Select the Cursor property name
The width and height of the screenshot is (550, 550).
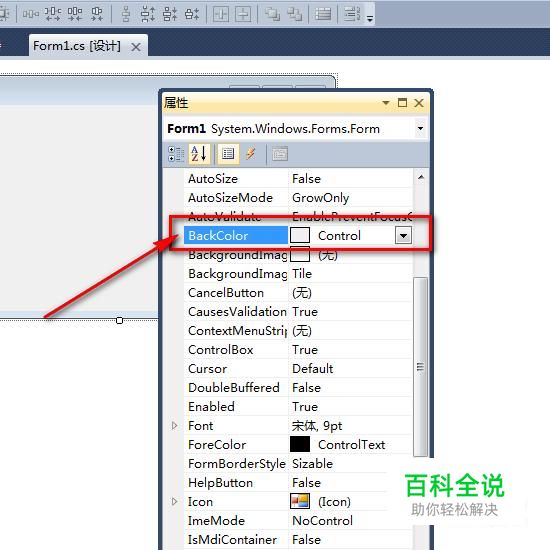(x=207, y=369)
